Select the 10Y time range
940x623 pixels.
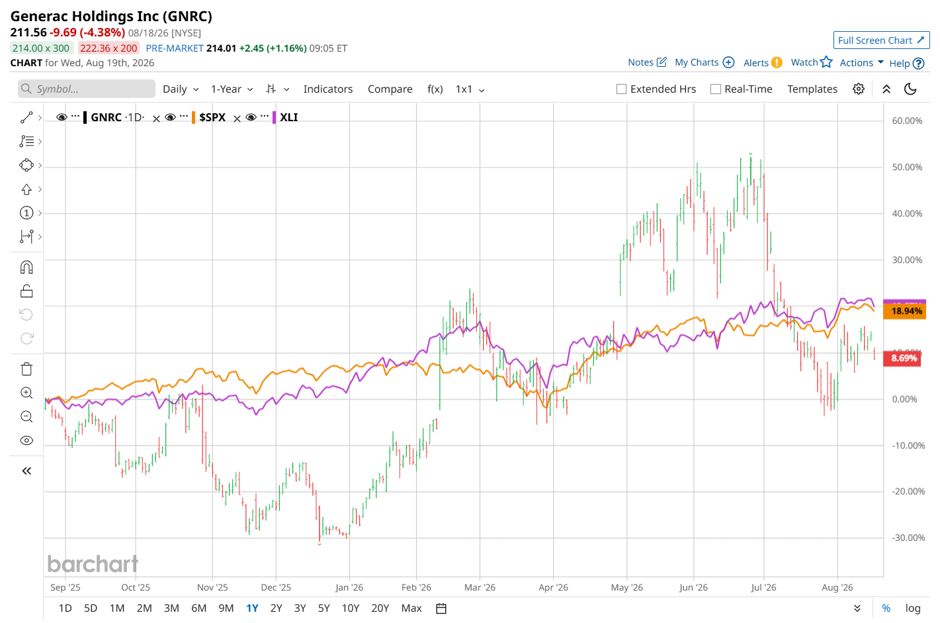pos(351,609)
